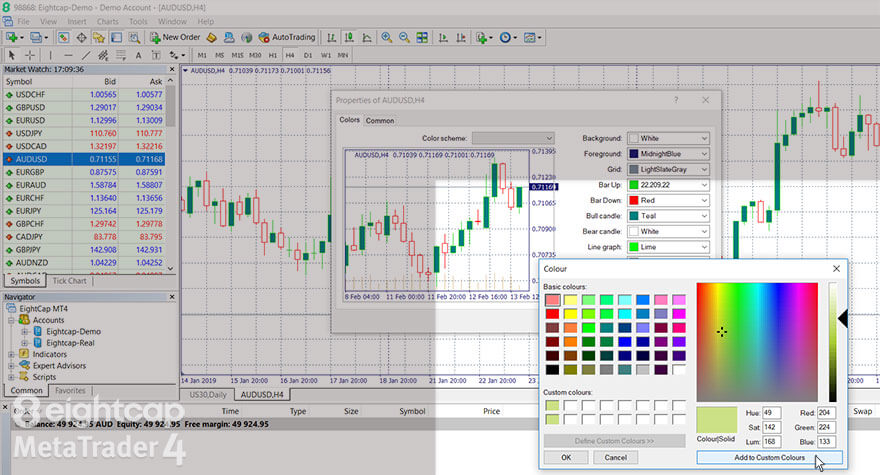Collapse the Accounts tree node
Viewport: 880px width, 475px height.
point(11,320)
